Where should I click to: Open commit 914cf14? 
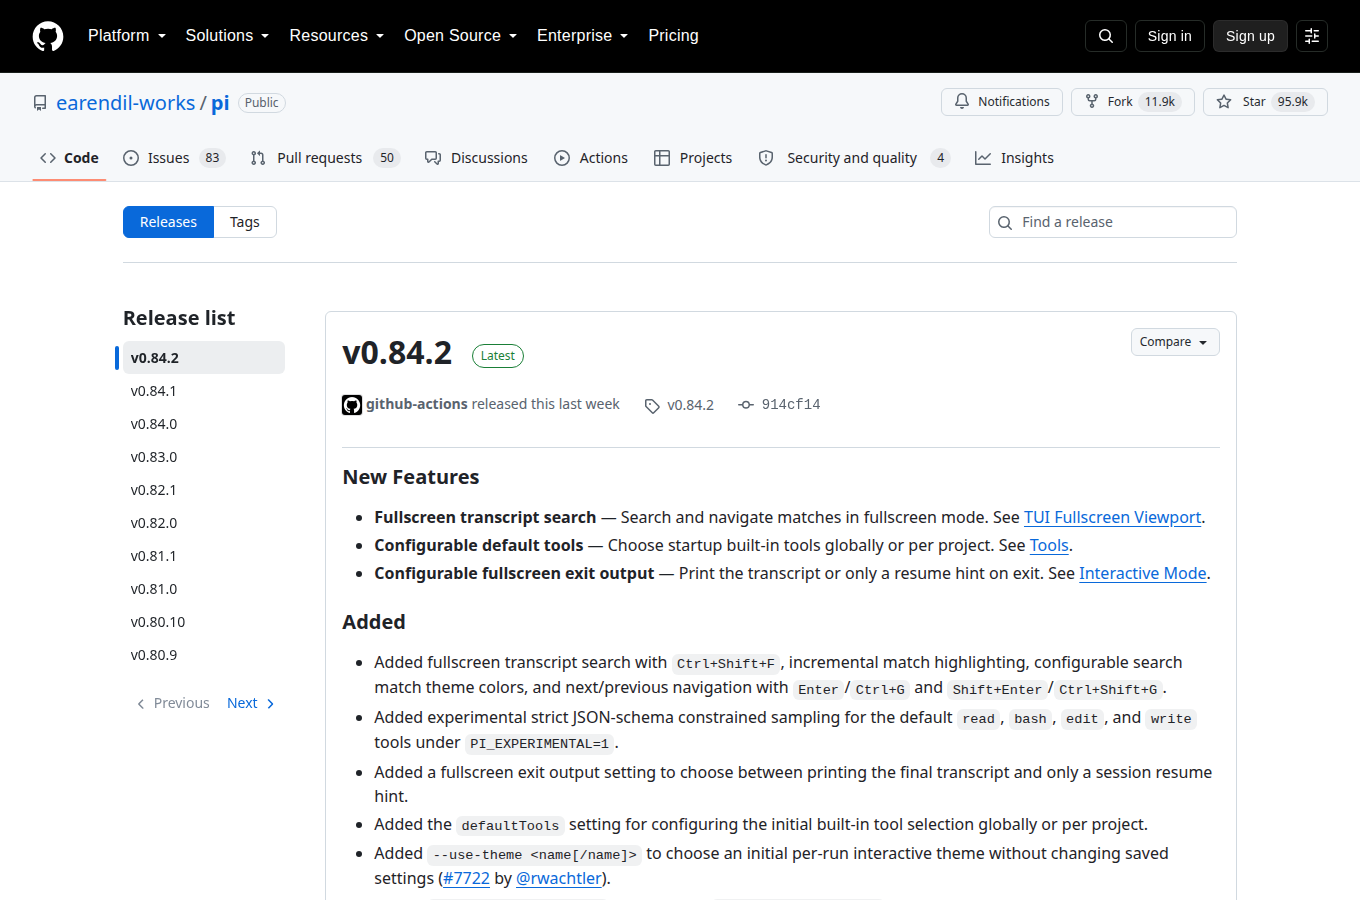click(x=779, y=405)
